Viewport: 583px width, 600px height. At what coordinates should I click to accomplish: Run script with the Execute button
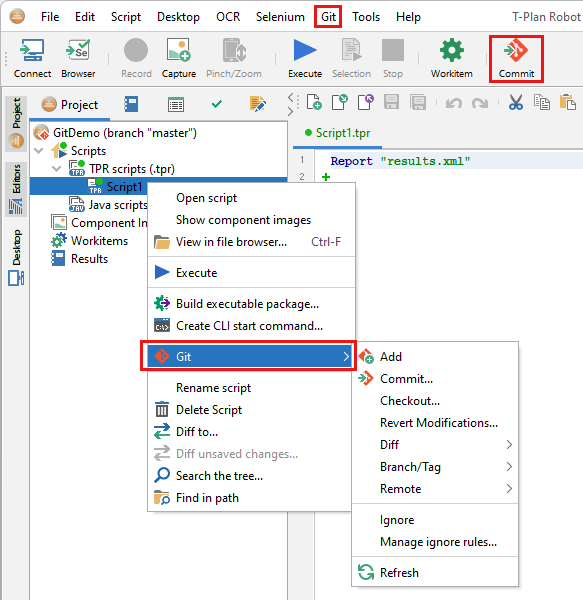point(305,58)
